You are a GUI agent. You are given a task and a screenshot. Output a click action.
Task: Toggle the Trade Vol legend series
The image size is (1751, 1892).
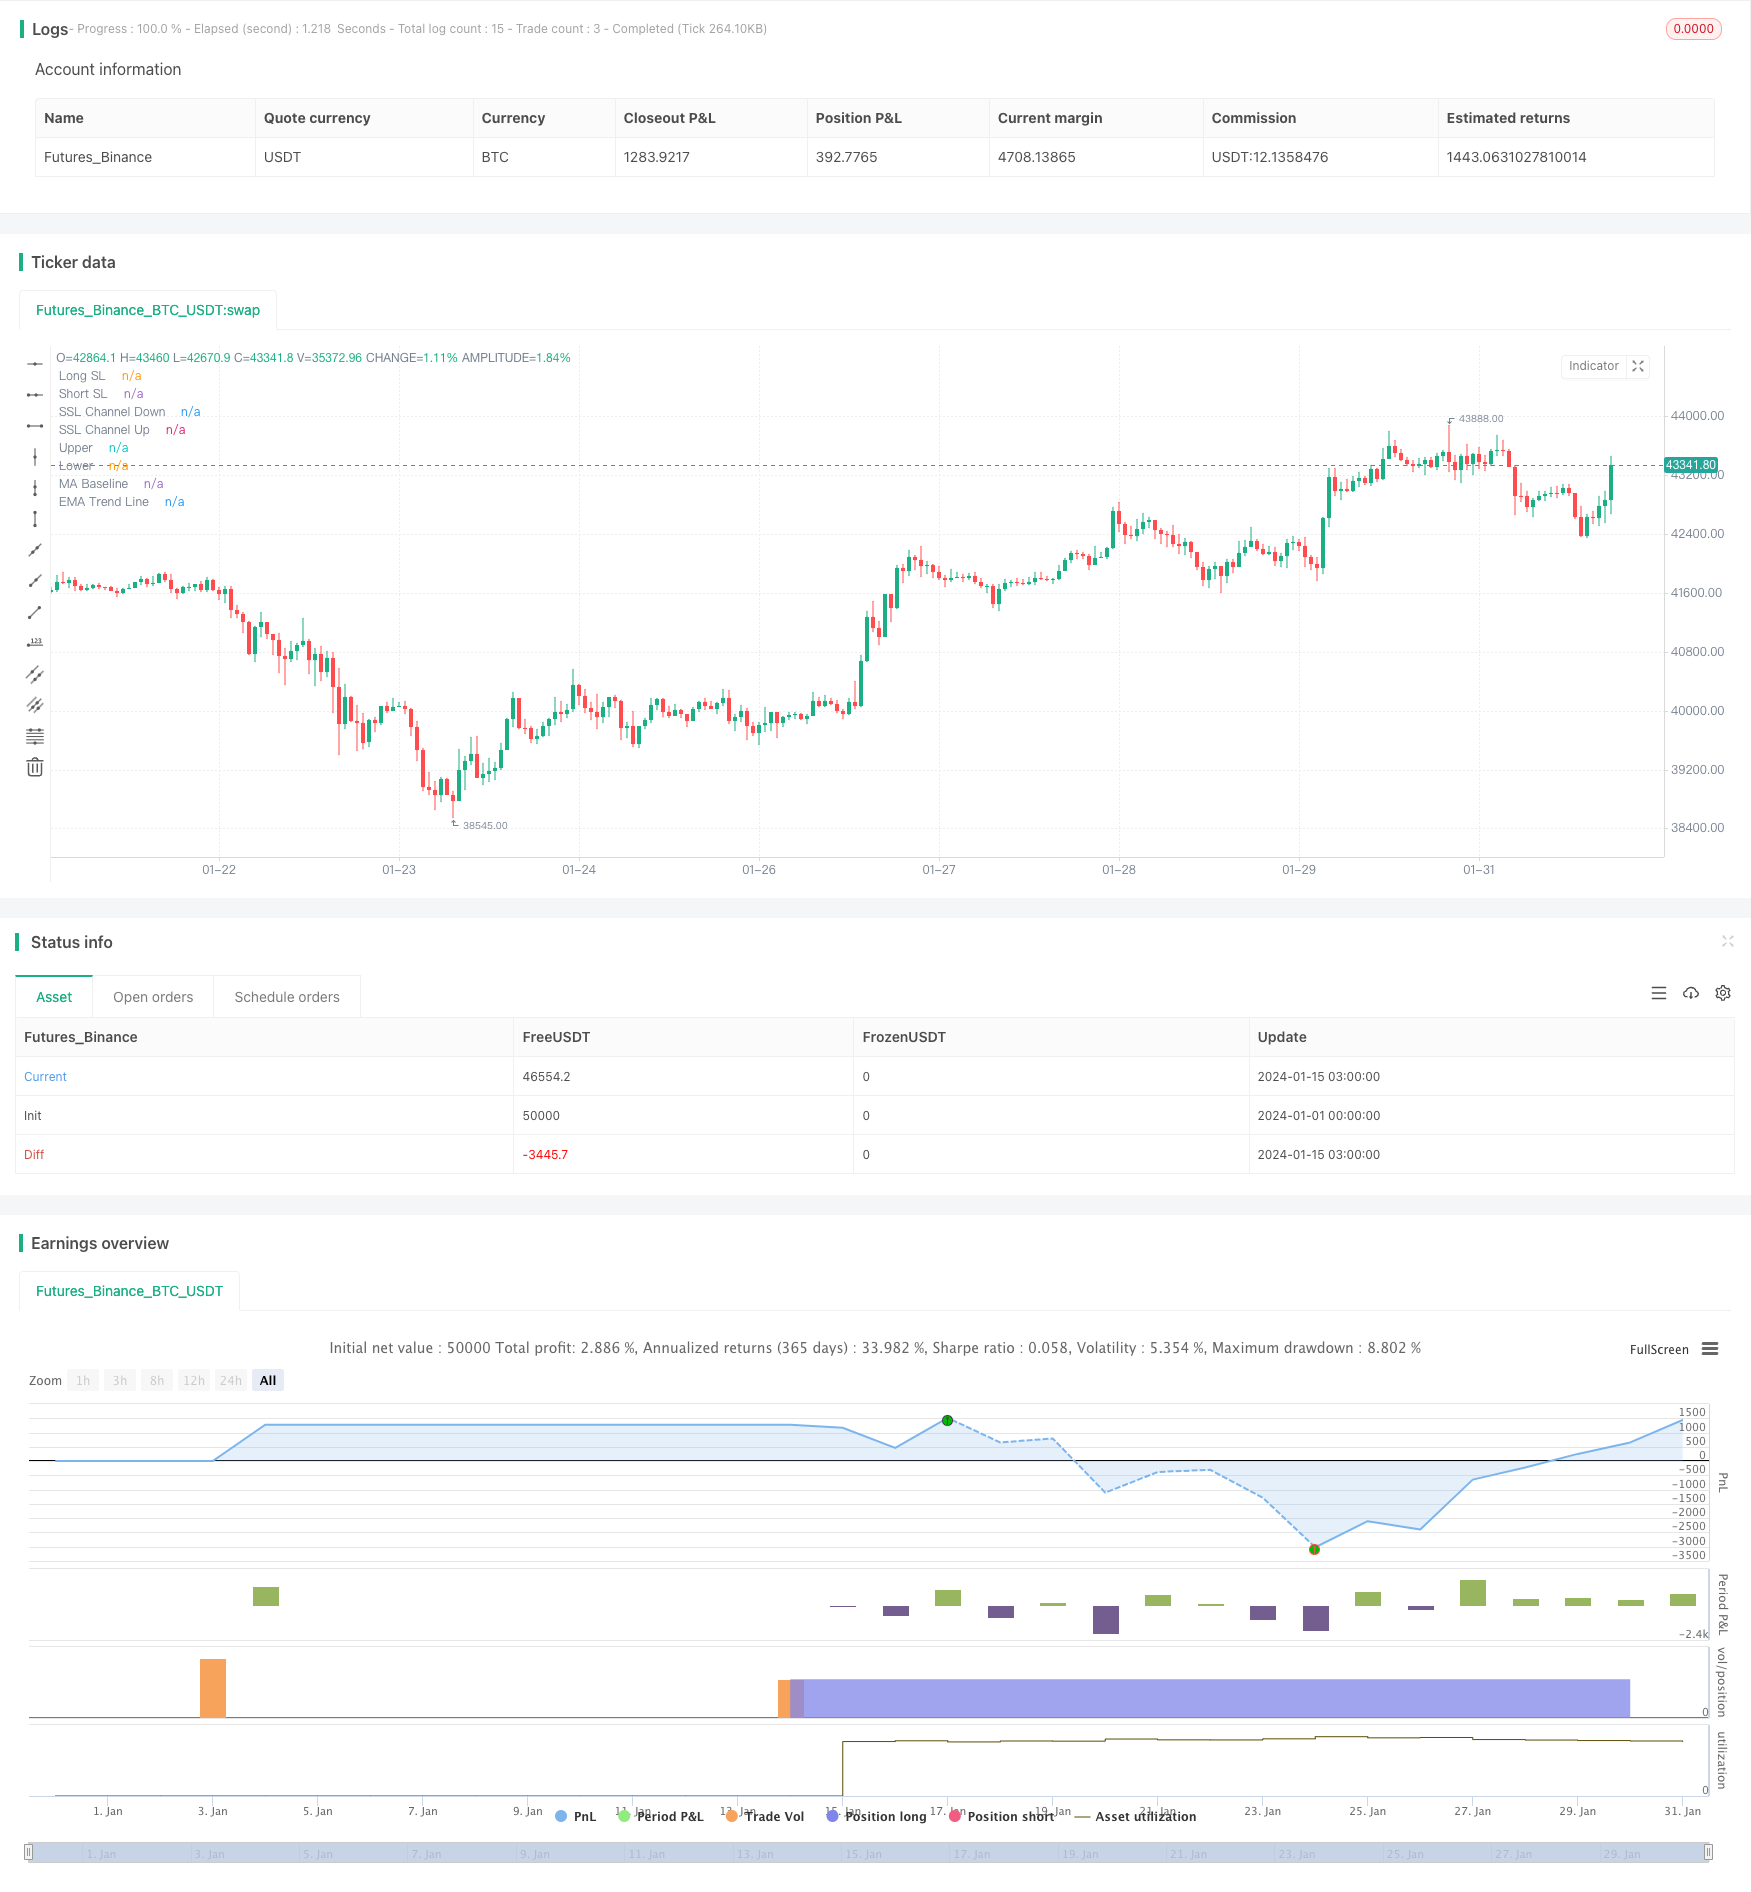[x=765, y=1816]
